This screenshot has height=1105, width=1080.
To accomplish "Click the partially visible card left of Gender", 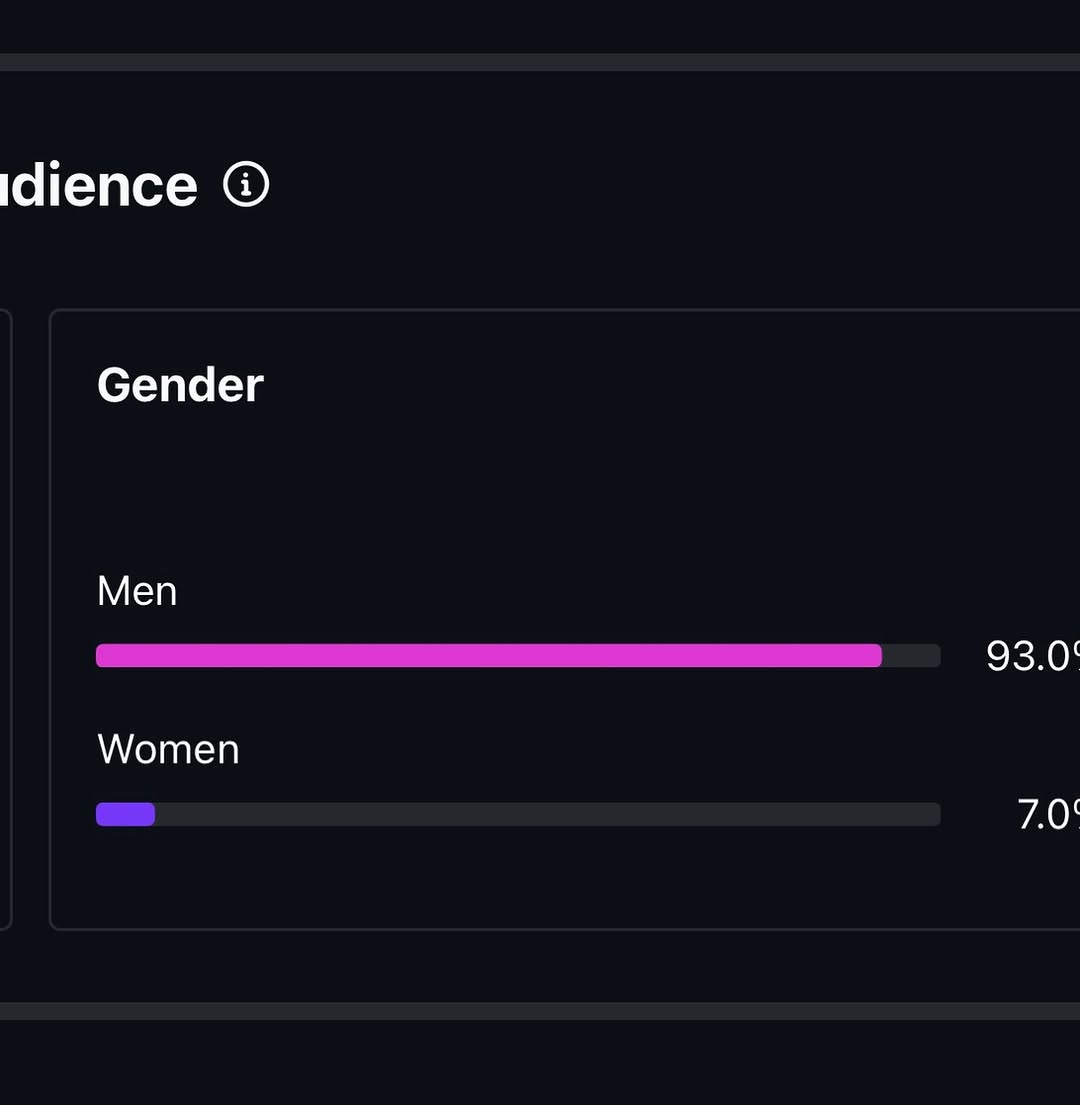I will (5, 620).
